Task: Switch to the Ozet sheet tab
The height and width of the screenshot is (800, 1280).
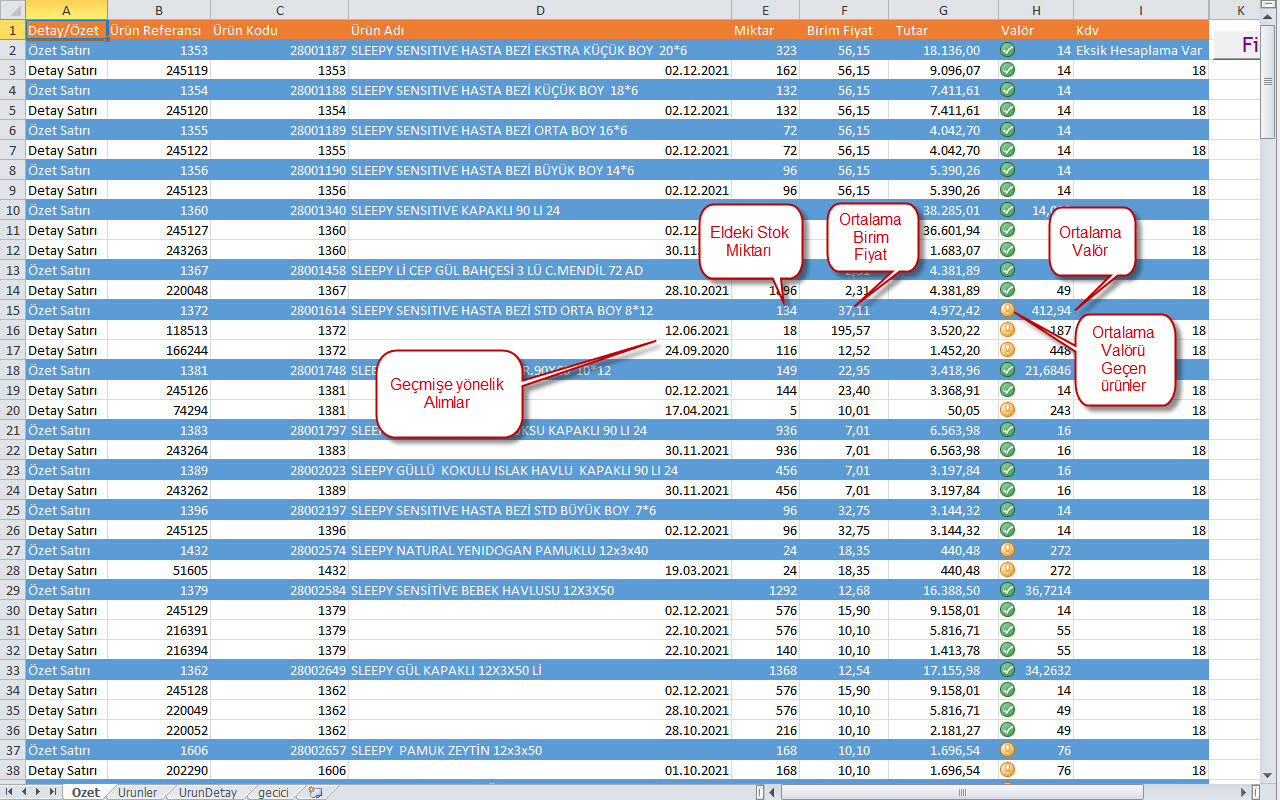Action: [86, 792]
